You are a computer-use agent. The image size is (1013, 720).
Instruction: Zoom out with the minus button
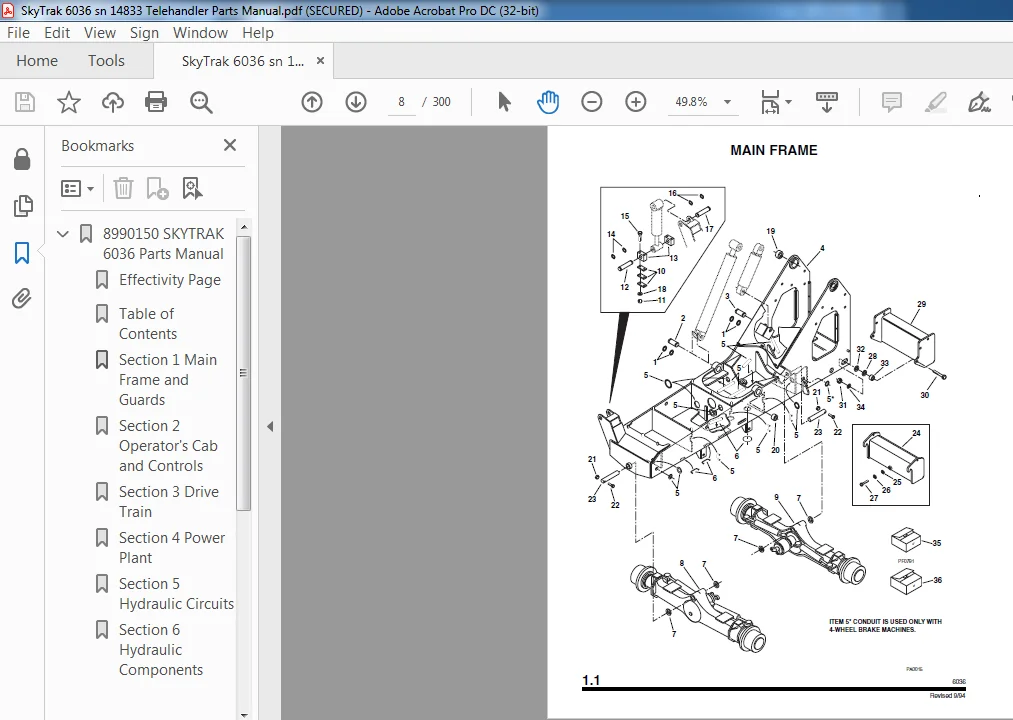point(592,102)
